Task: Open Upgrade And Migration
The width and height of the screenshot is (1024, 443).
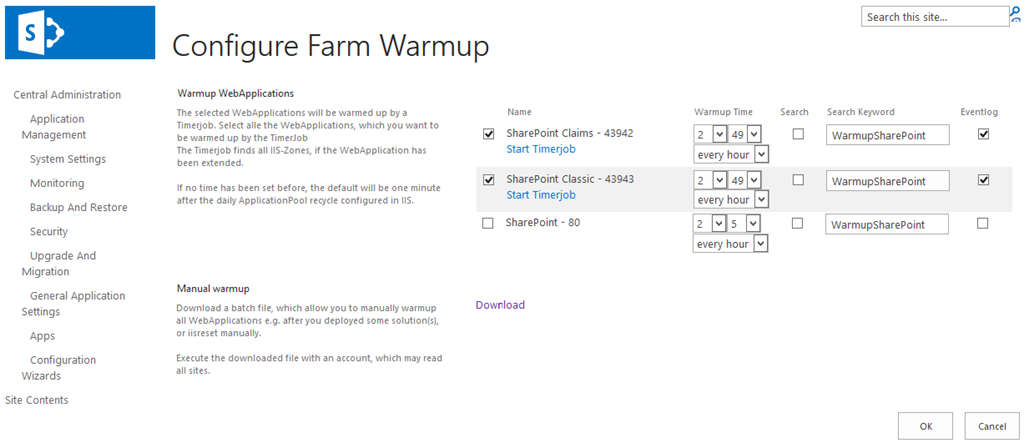Action: pos(59,263)
